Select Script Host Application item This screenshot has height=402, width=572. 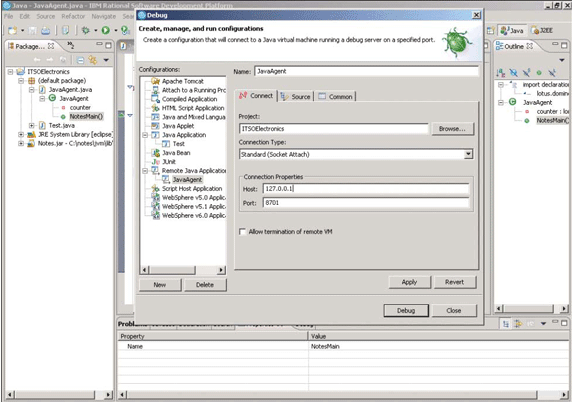pyautogui.click(x=192, y=189)
